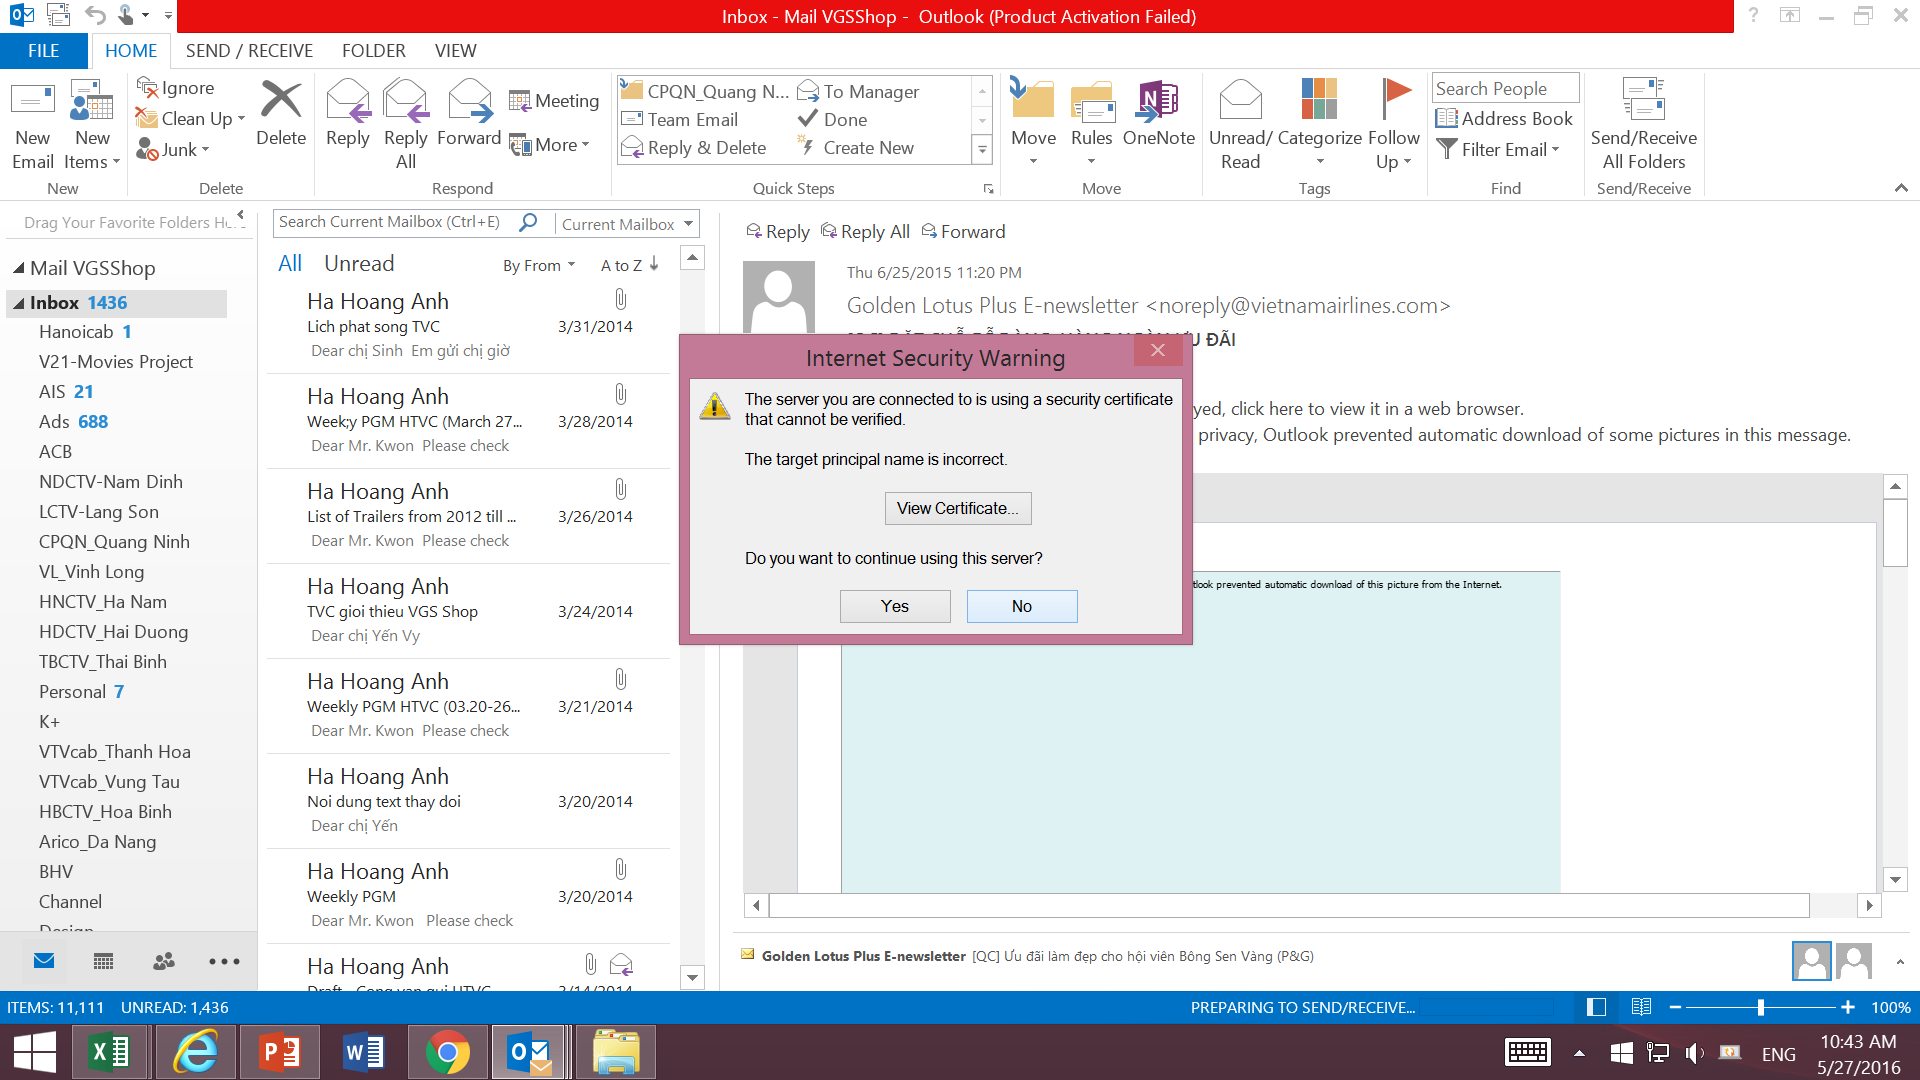
Task: Expand the Quick Steps gallery
Action: pos(982,150)
